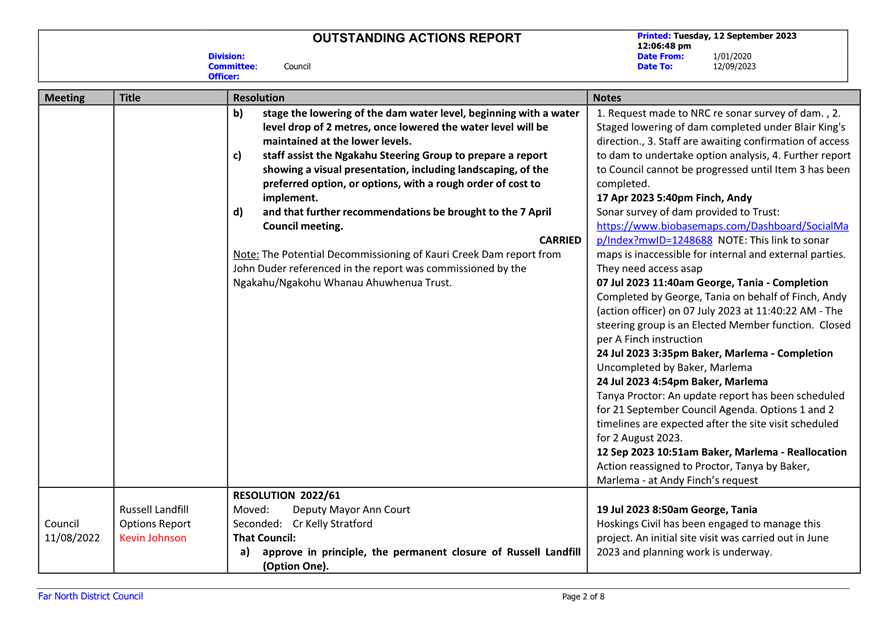885x626 pixels.
Task: Select the Title column header
Action: (x=130, y=99)
